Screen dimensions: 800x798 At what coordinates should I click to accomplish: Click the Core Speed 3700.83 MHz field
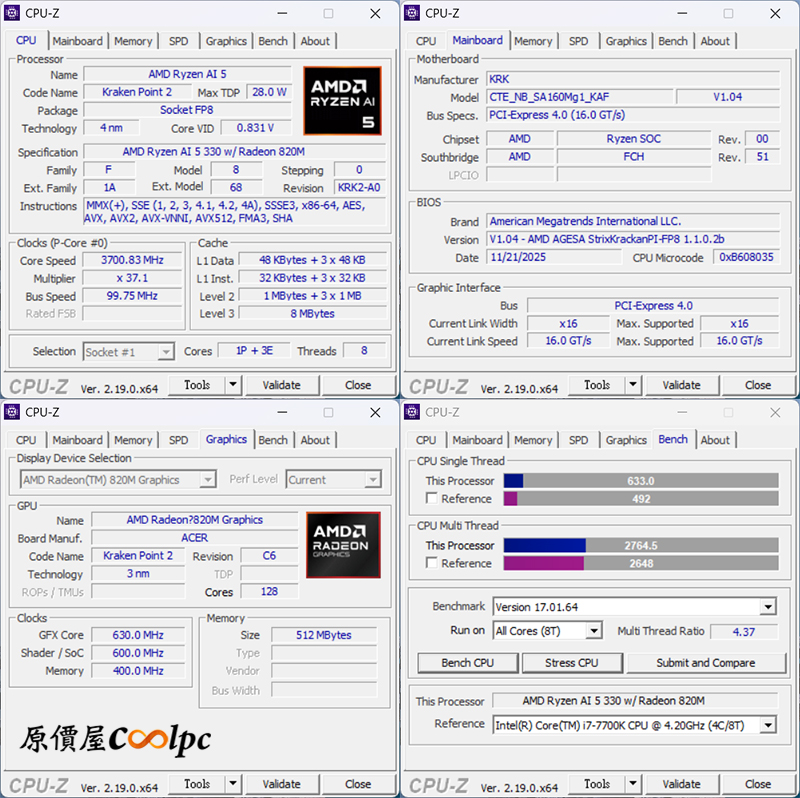[x=134, y=261]
